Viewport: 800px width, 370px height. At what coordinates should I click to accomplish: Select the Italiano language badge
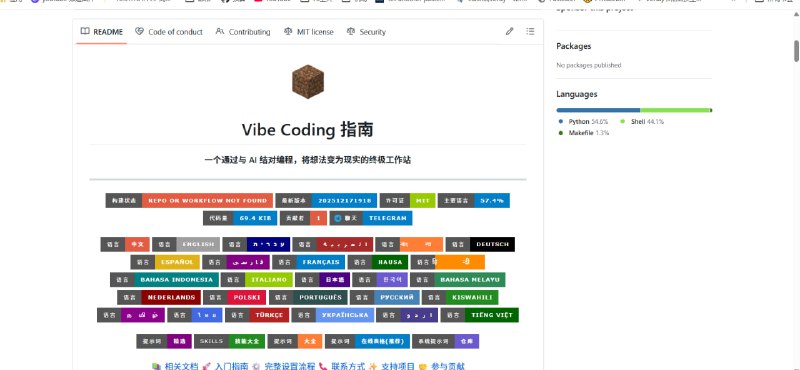point(257,280)
